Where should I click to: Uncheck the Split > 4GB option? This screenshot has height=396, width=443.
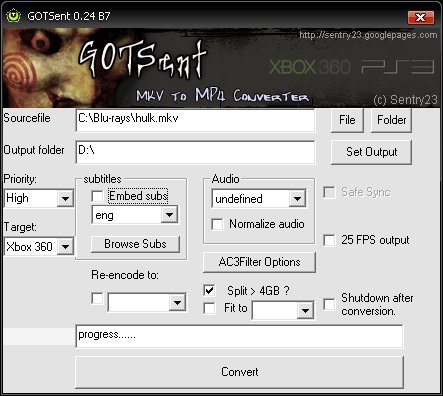coord(209,290)
